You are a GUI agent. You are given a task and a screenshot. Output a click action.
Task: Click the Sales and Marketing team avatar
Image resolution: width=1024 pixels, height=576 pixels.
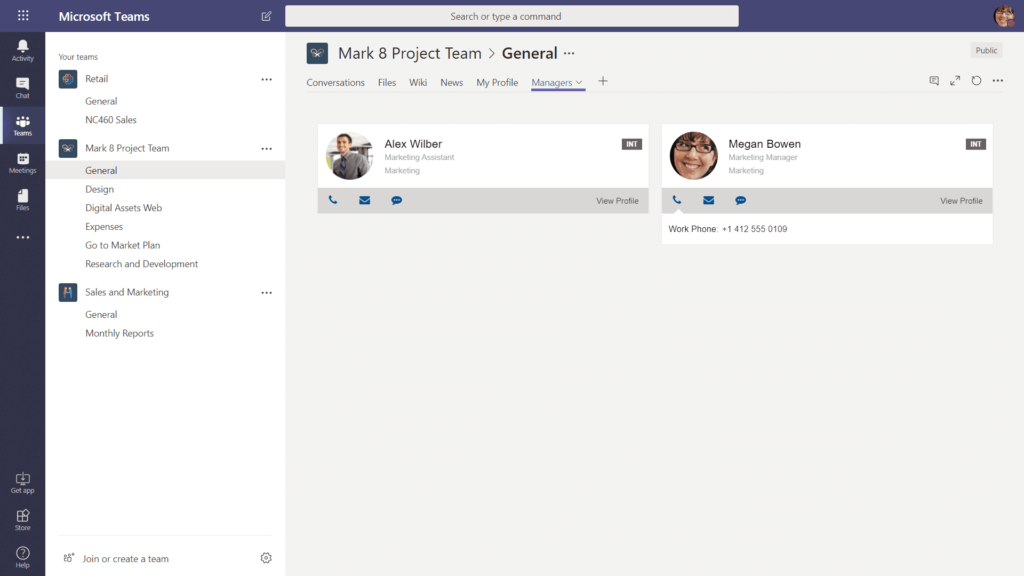click(x=68, y=292)
